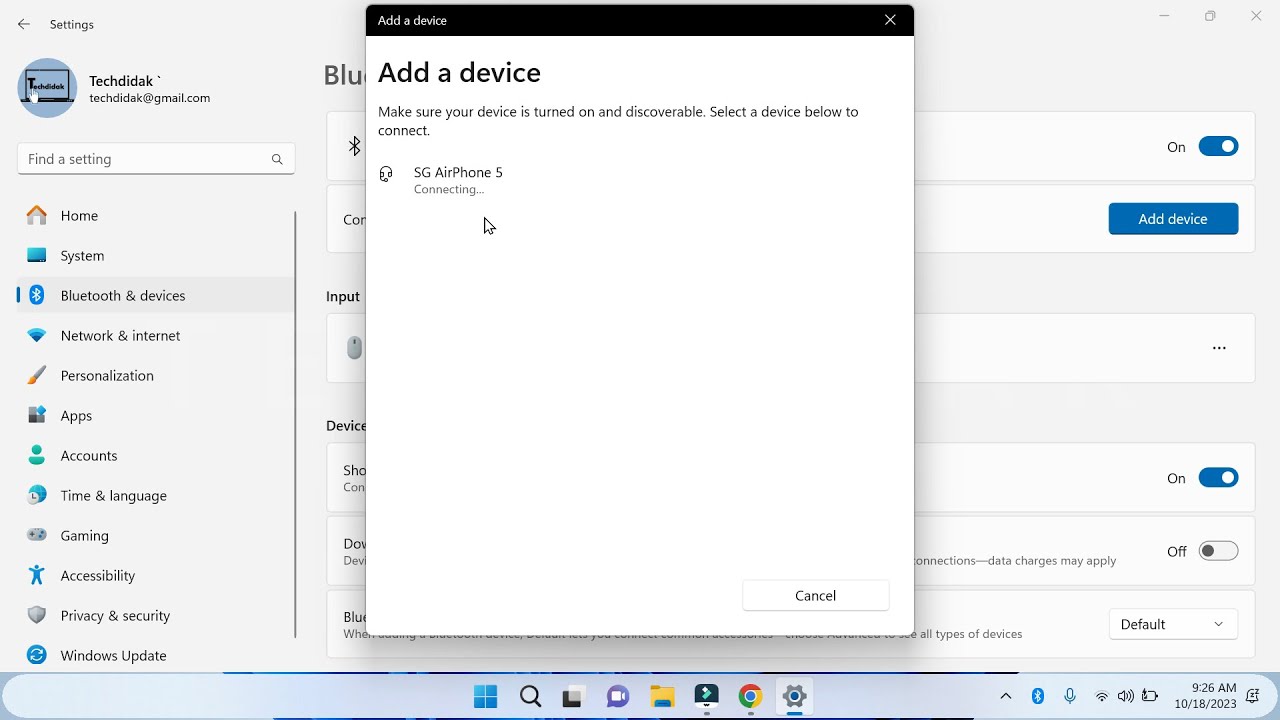
Task: Open Accounts settings
Action: 156,456
